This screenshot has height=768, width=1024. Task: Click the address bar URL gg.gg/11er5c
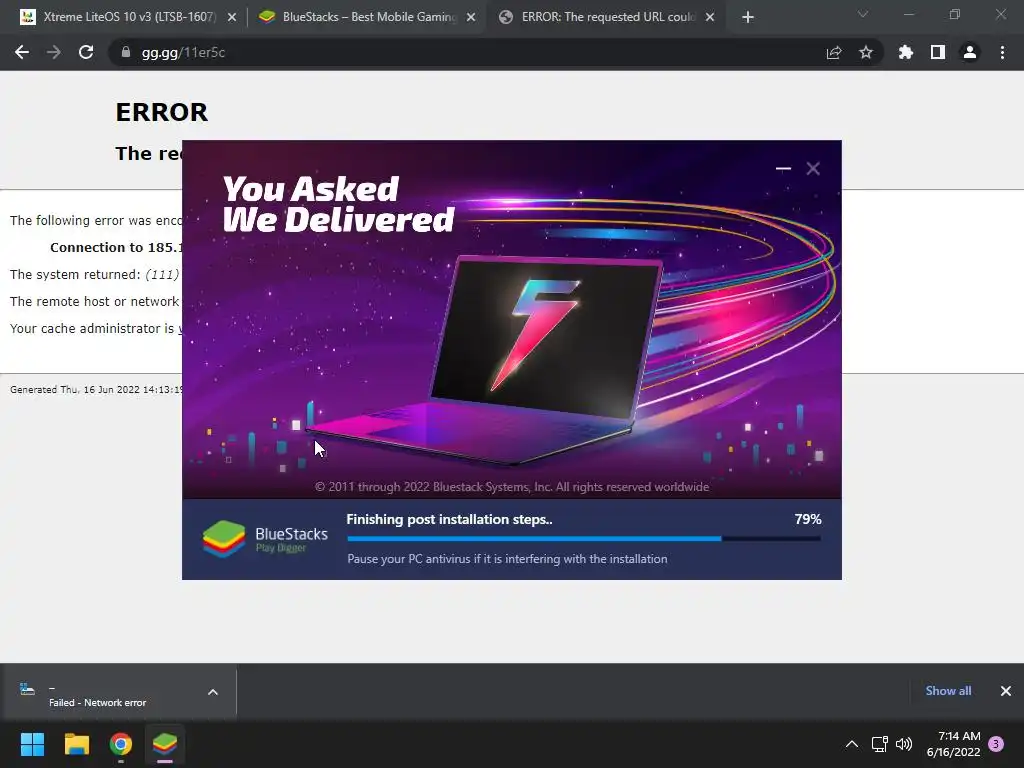184,52
